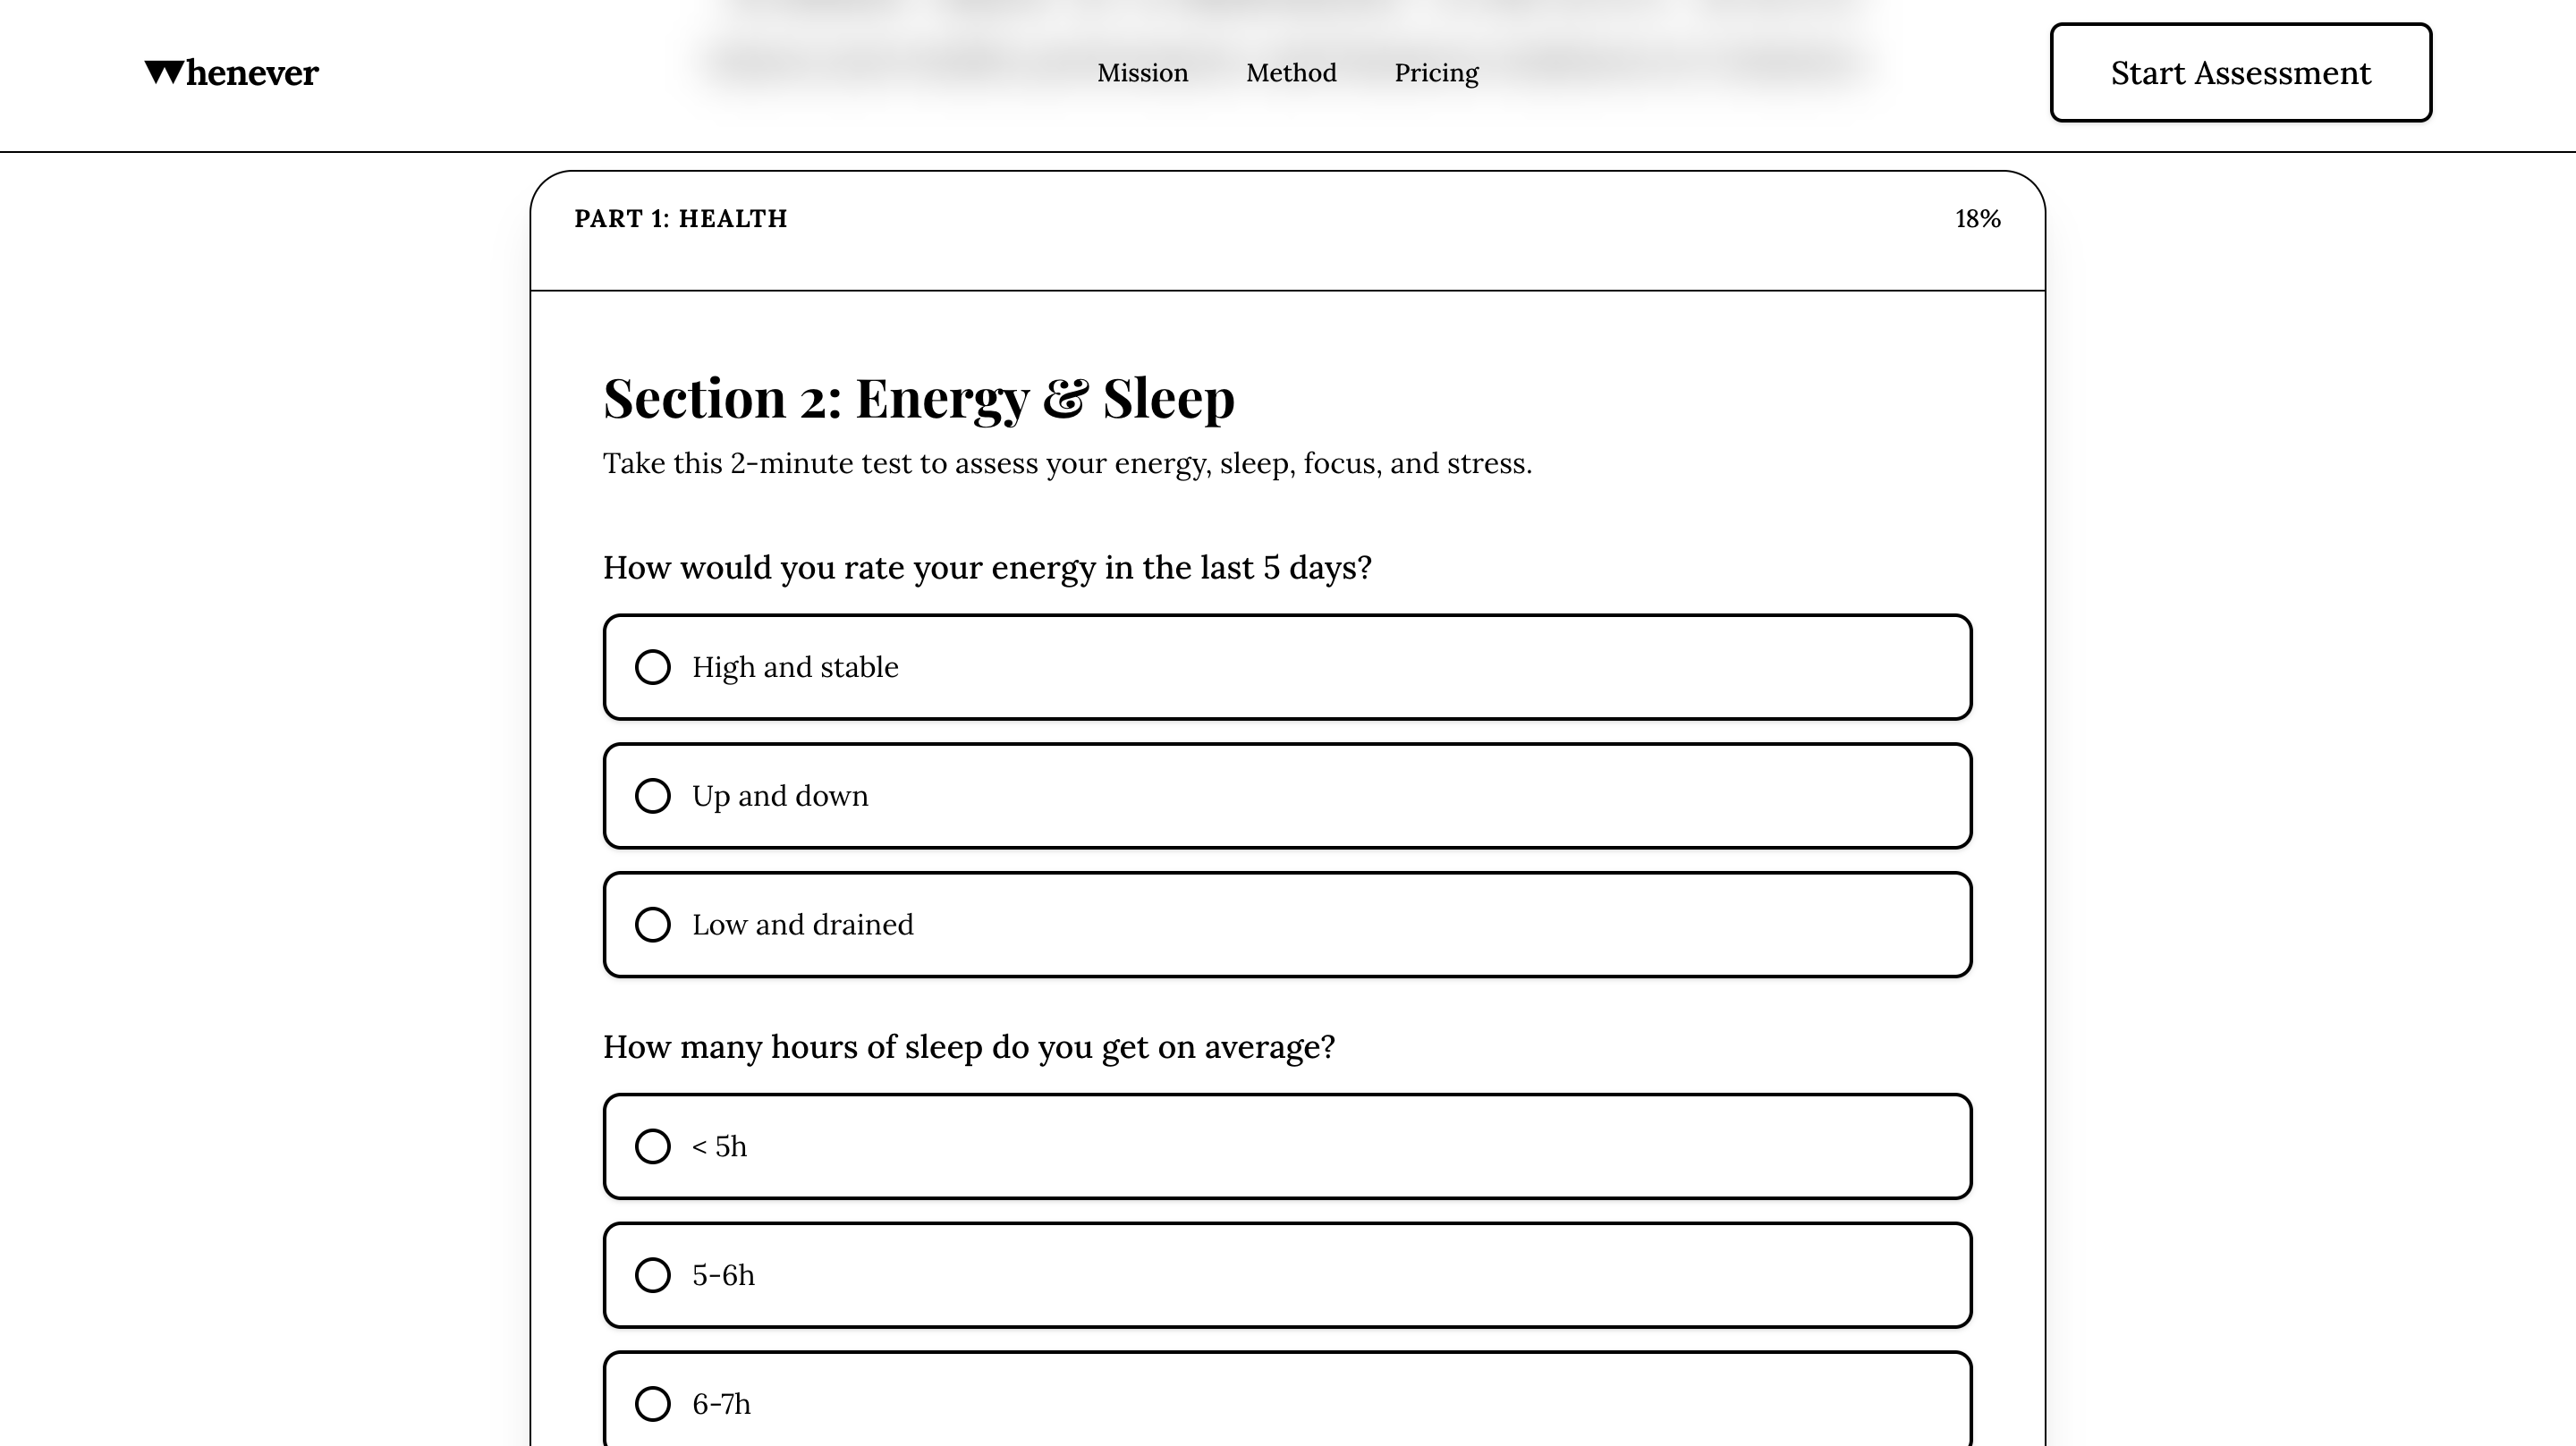Image resolution: width=2576 pixels, height=1446 pixels.
Task: Select the Low and drained radio circle
Action: (x=653, y=925)
